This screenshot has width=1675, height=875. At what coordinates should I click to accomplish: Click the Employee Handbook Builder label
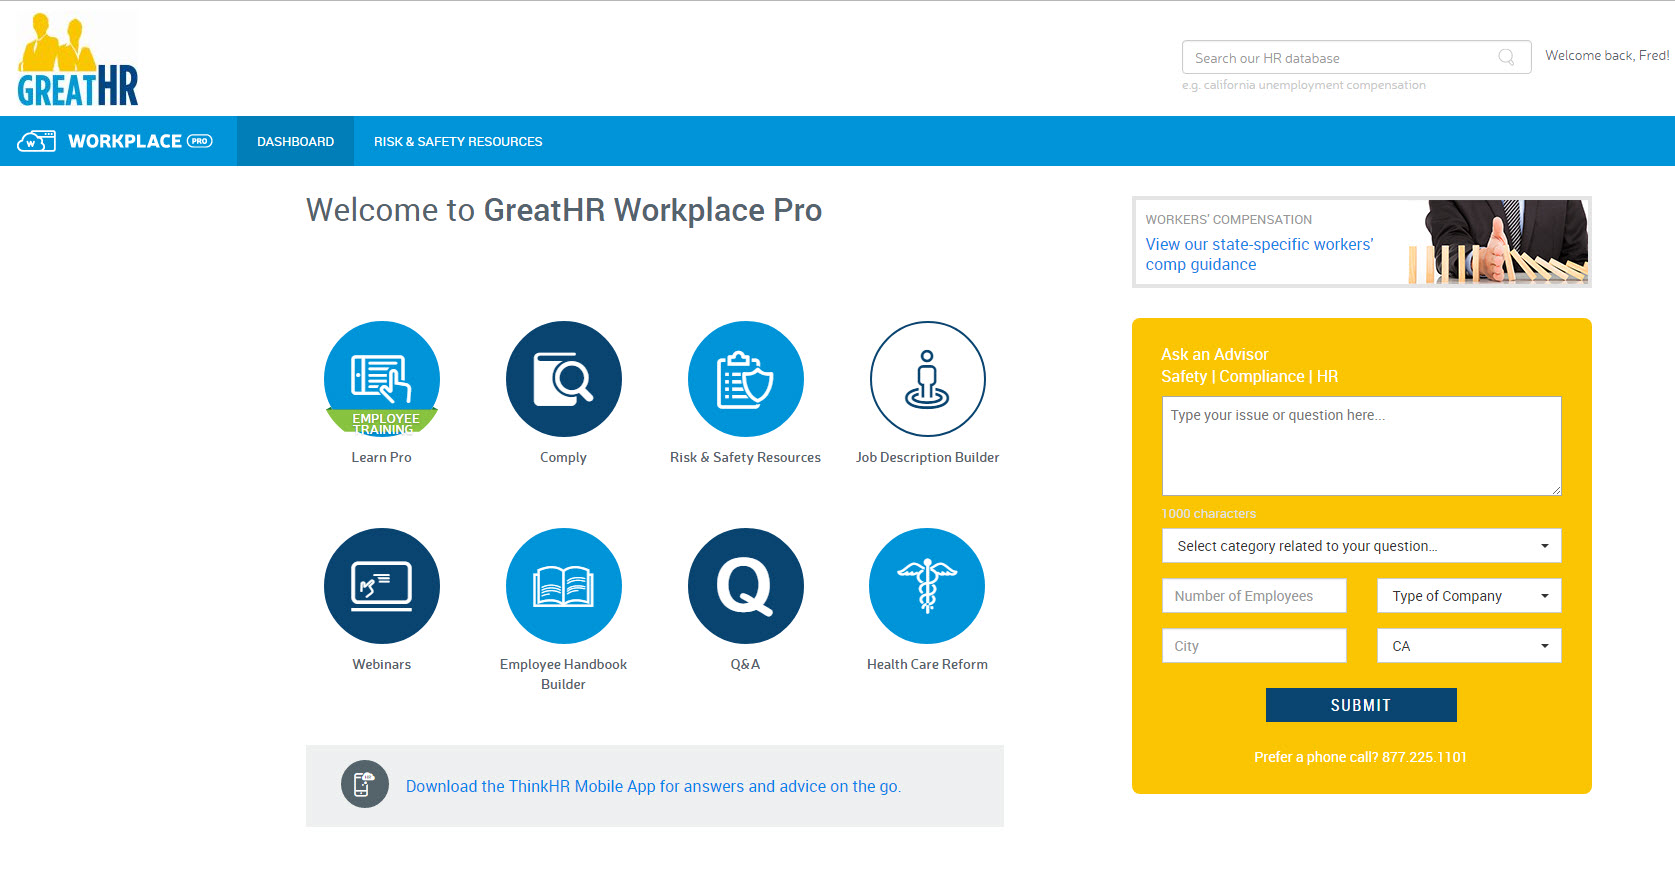[x=564, y=674]
